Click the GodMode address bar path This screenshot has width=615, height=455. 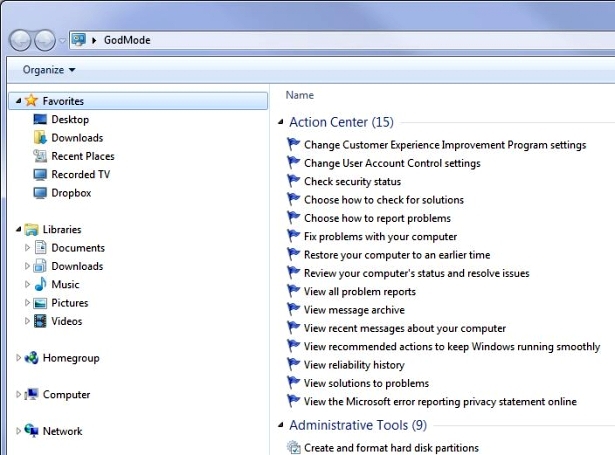[x=127, y=40]
